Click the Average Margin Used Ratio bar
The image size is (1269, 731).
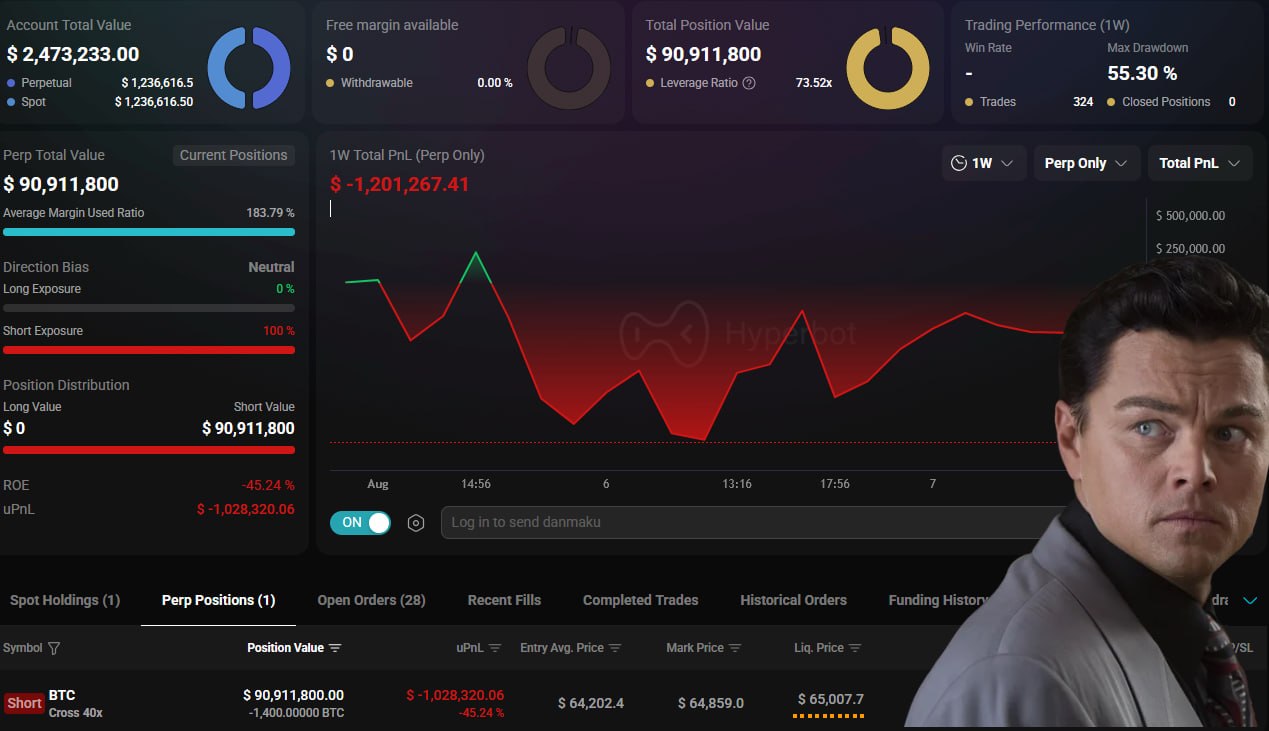tap(149, 232)
